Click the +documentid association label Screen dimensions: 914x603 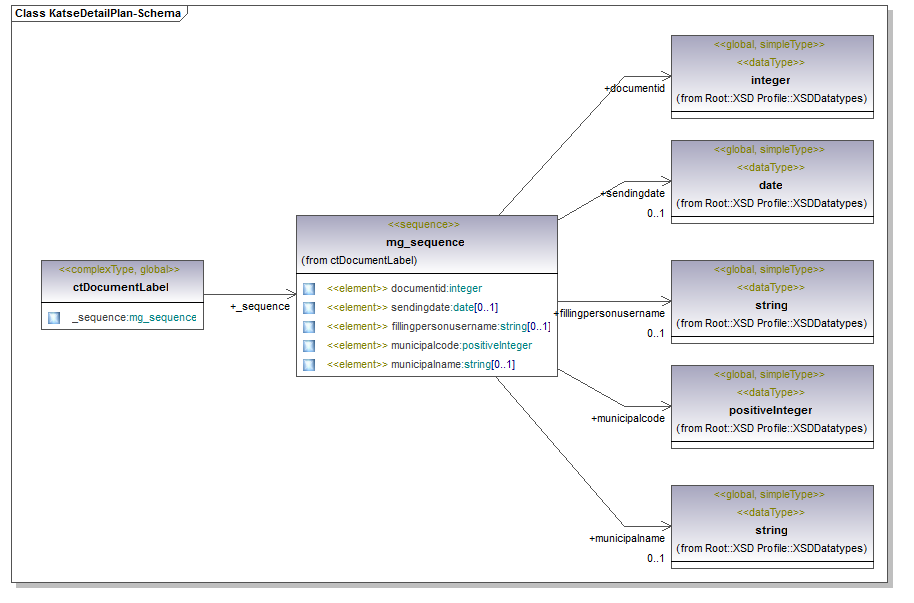[x=634, y=89]
